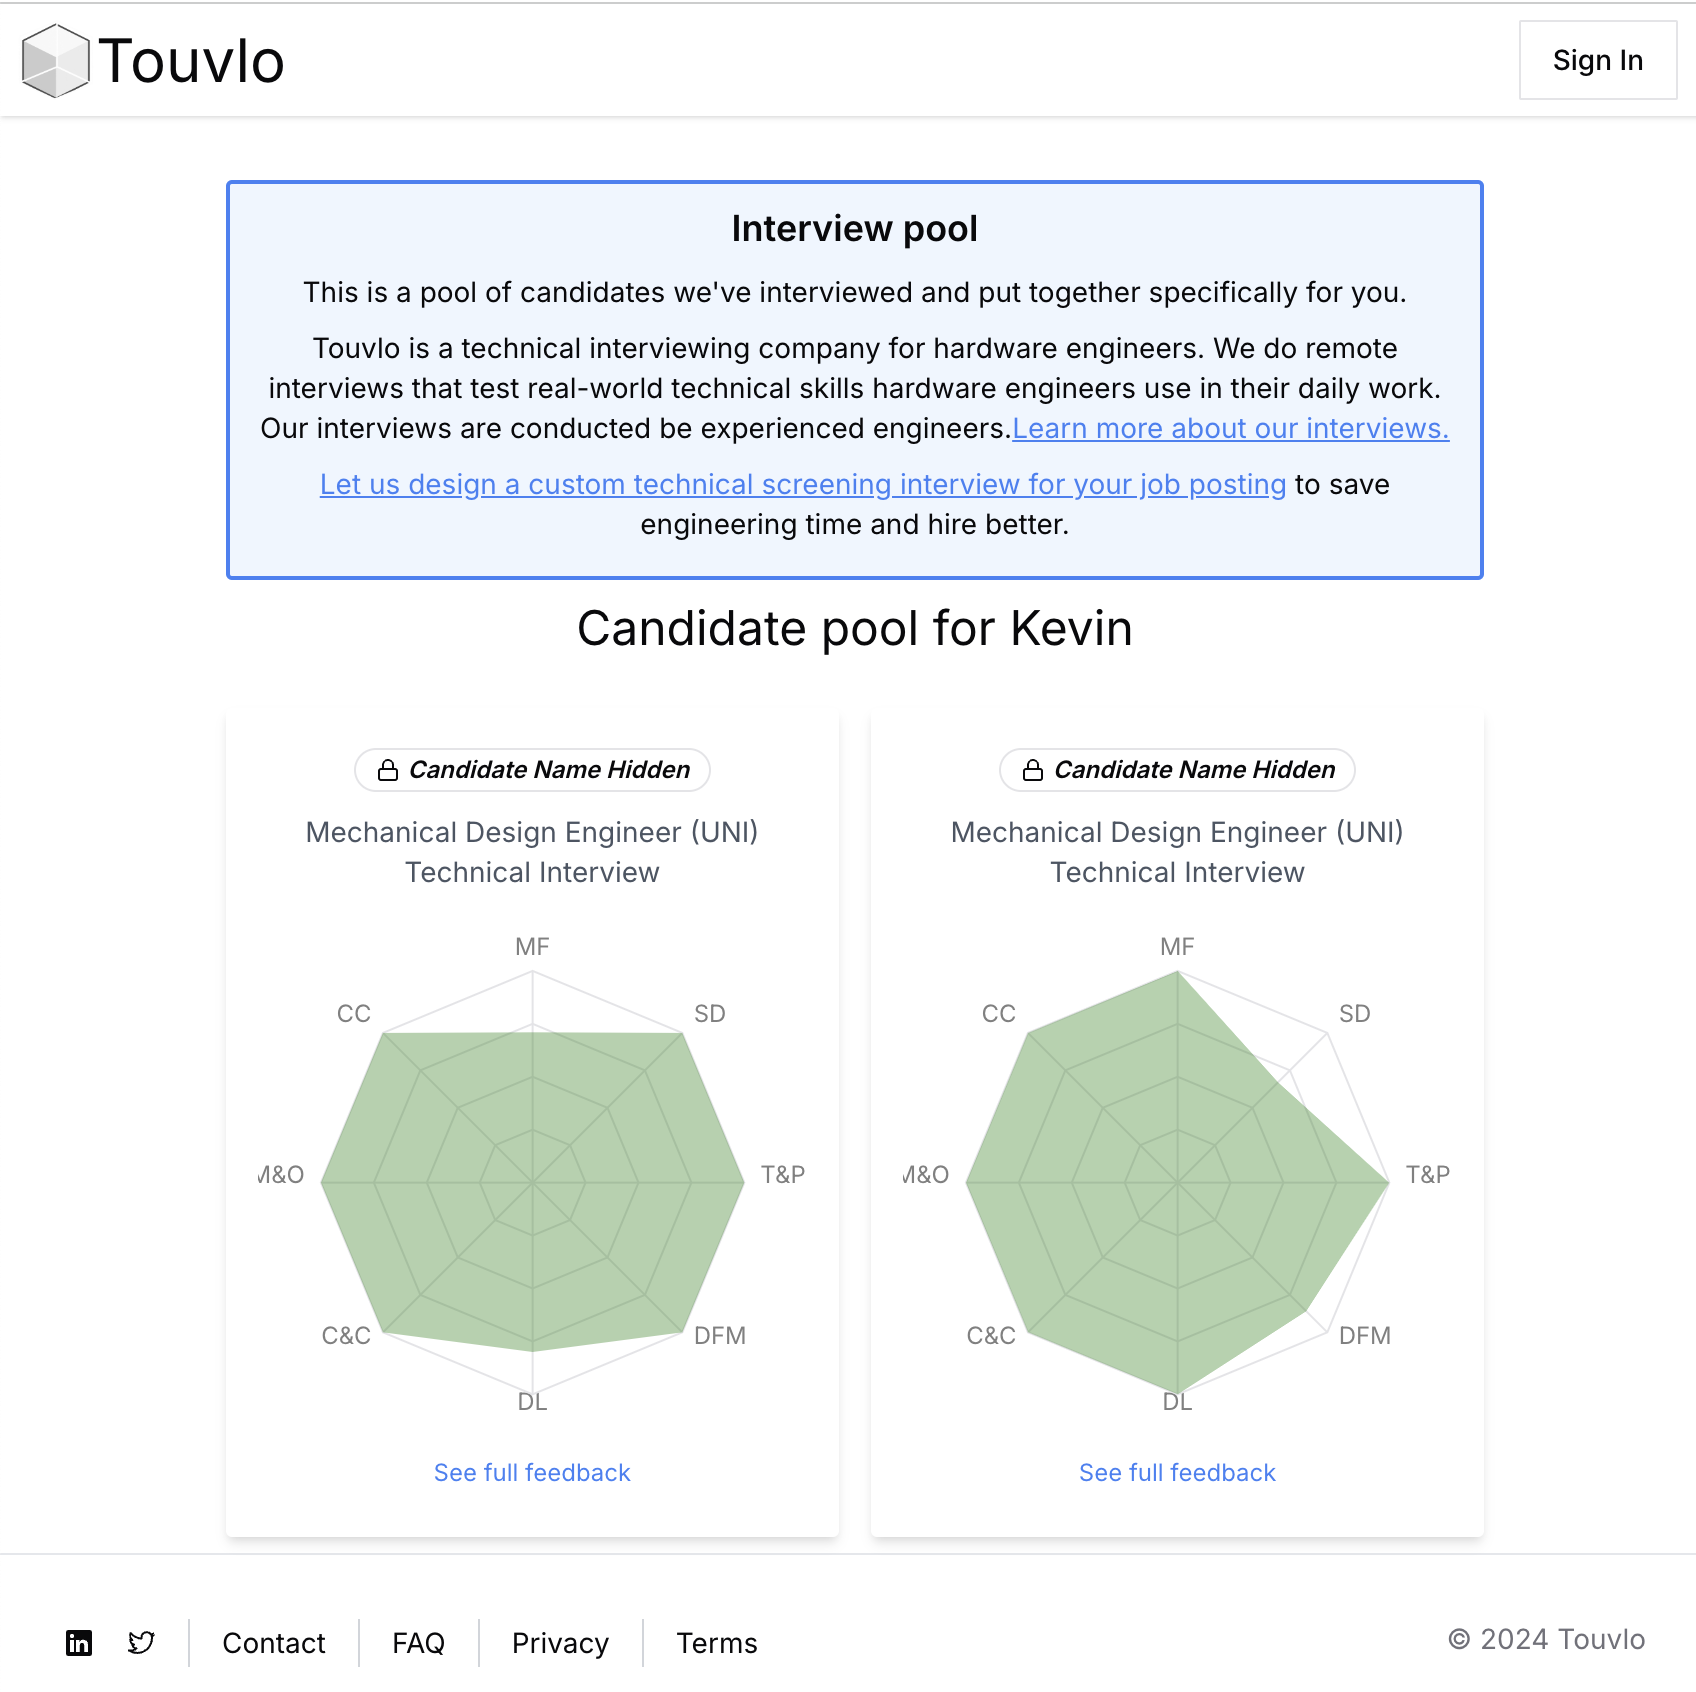
Task: See full feedback for second candidate
Action: tap(1177, 1473)
